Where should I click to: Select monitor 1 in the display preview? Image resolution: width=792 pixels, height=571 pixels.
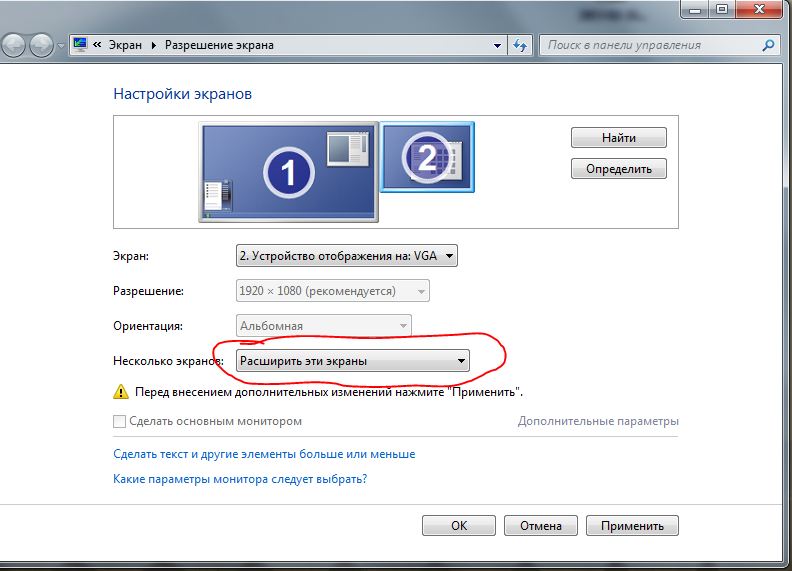(x=288, y=173)
